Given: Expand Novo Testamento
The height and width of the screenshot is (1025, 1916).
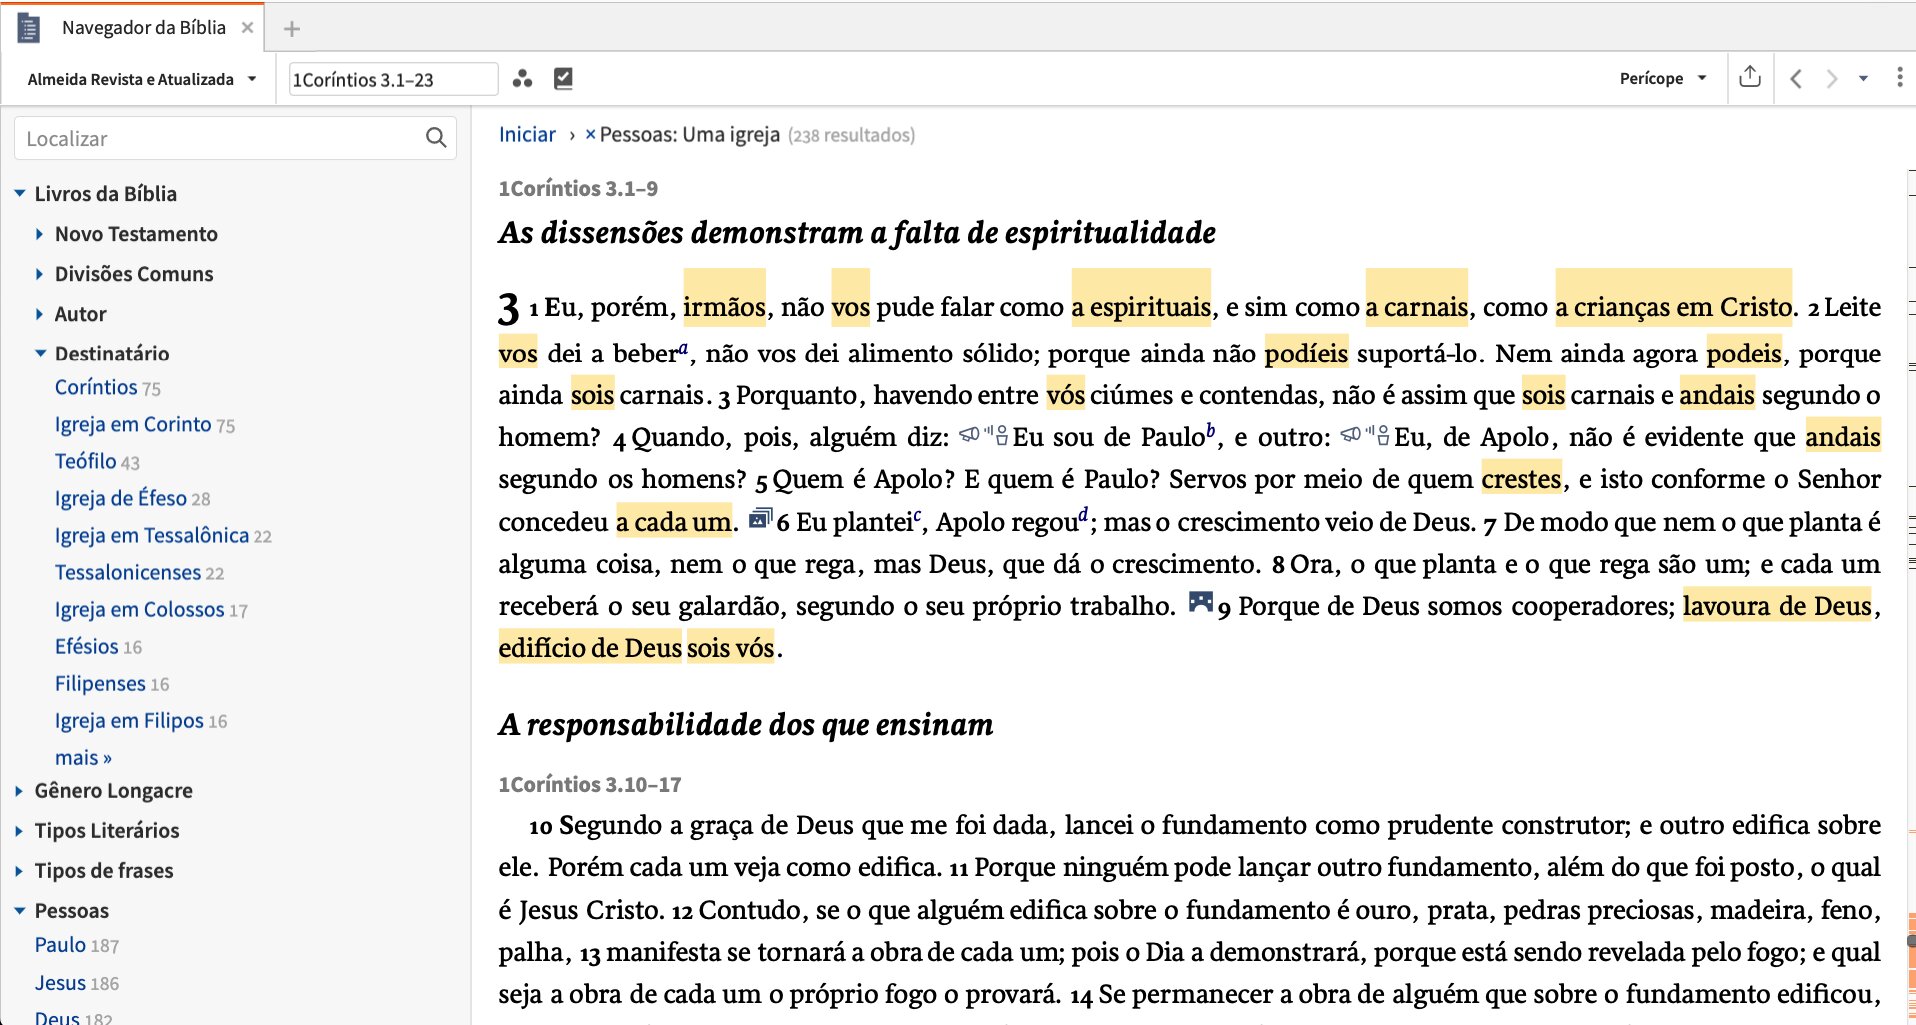Looking at the screenshot, I should 39,234.
